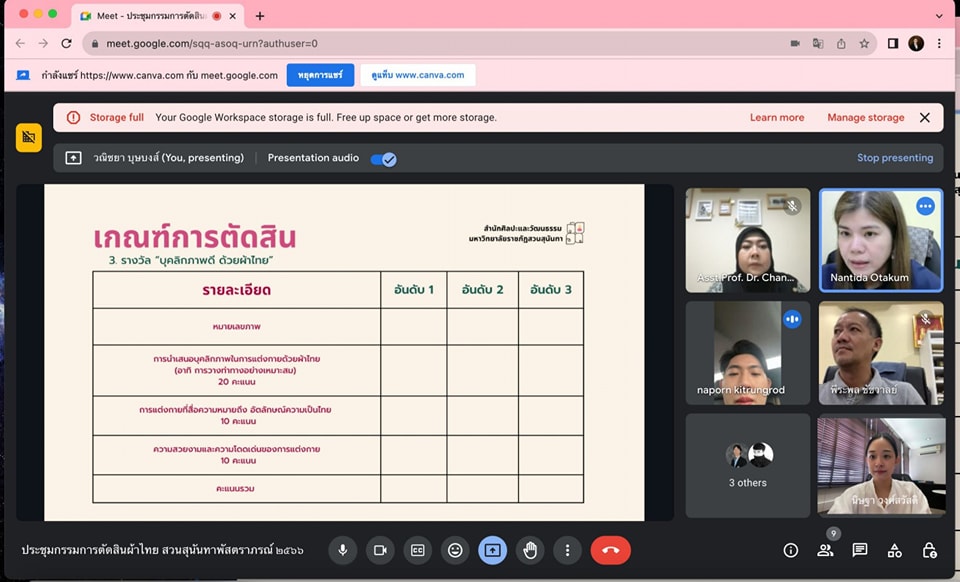Open the in-call chat panel

pyautogui.click(x=859, y=550)
